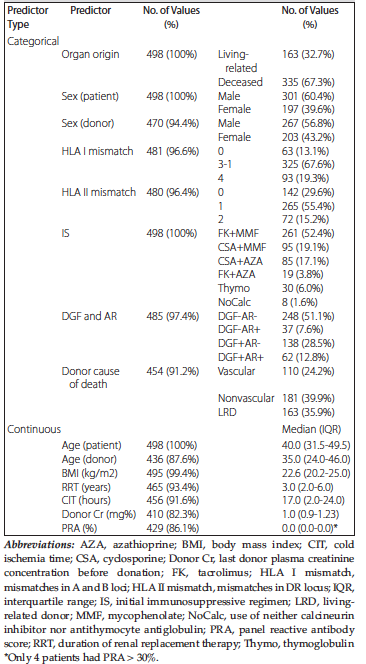Image resolution: width=366 pixels, height=664 pixels.
Task: Select the 'Organ origin' predictor row
Action: (183, 54)
